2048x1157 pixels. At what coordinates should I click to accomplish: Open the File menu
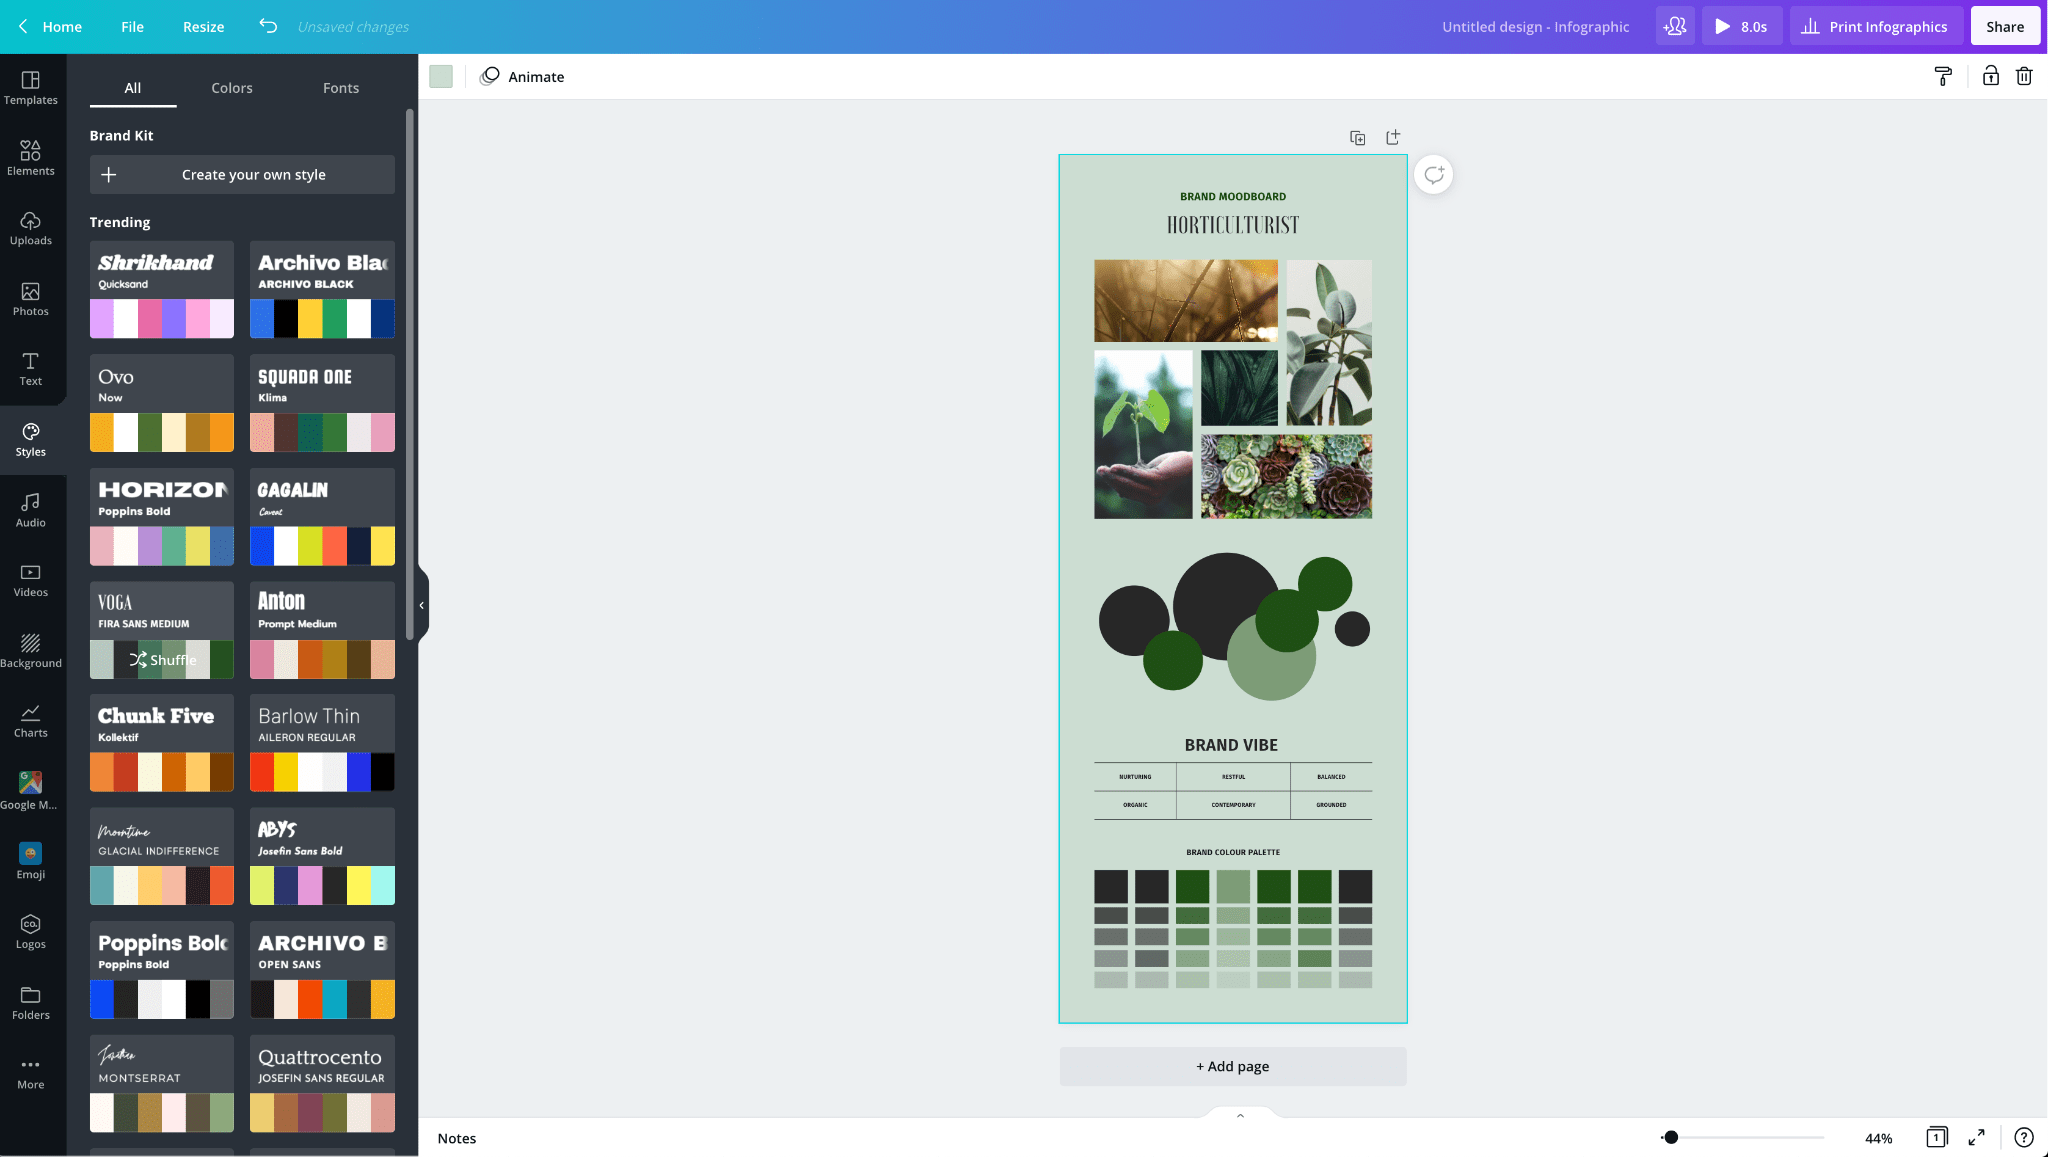tap(132, 27)
